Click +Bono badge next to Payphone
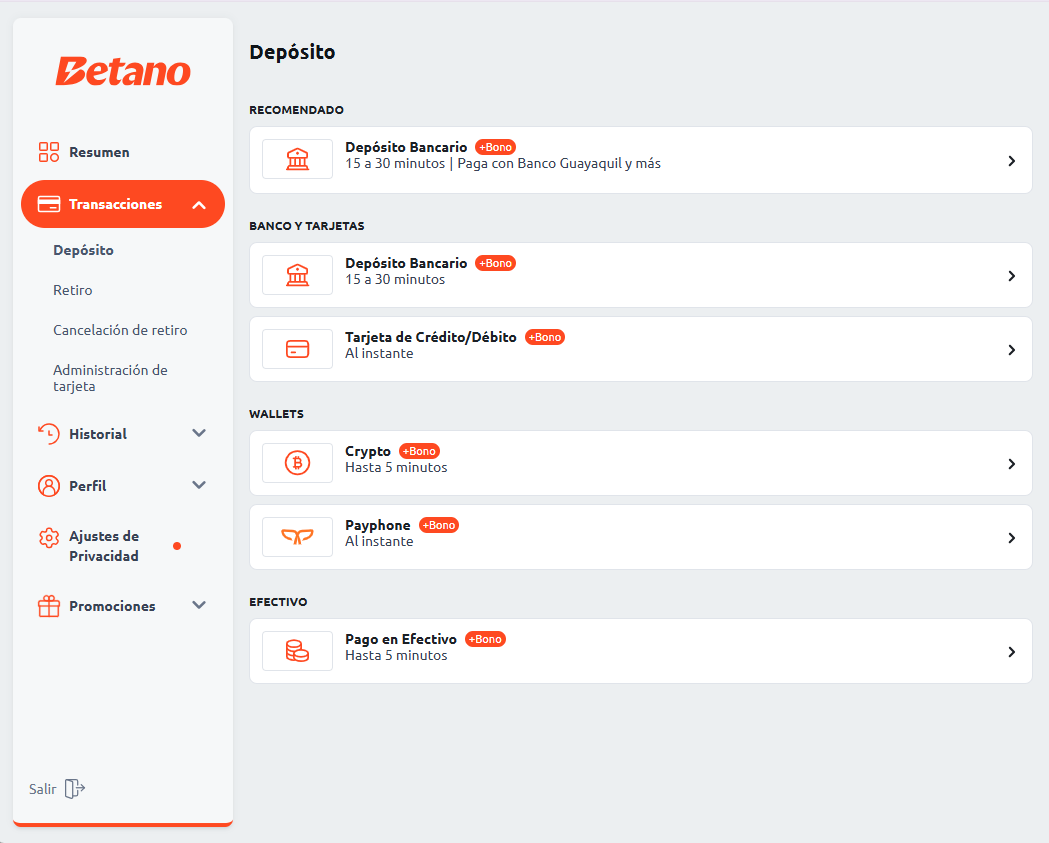This screenshot has height=843, width=1049. click(439, 525)
